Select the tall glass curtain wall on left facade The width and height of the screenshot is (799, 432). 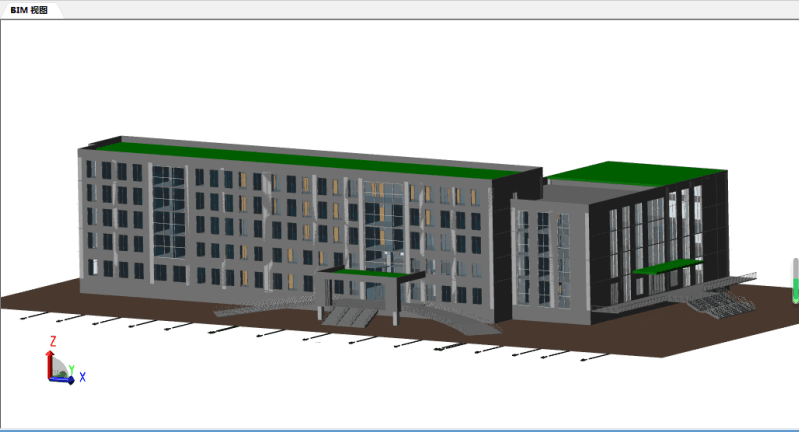pyautogui.click(x=169, y=211)
